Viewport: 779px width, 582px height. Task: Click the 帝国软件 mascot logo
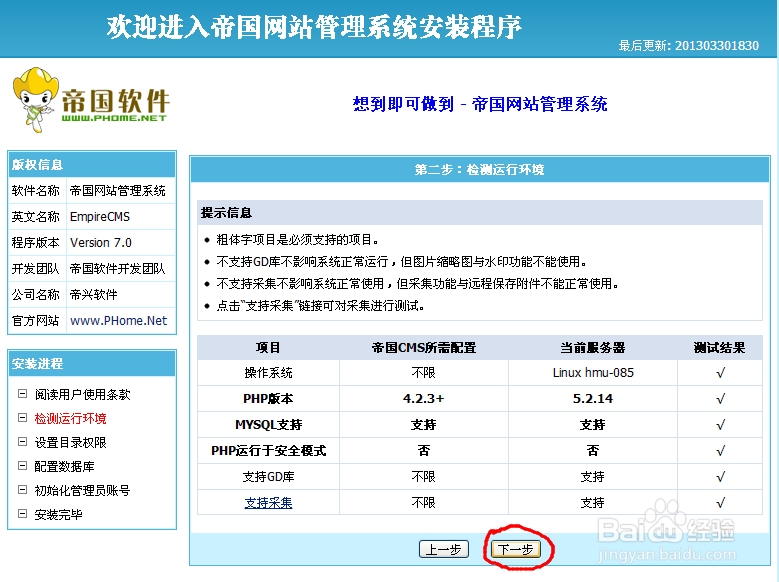[x=91, y=100]
